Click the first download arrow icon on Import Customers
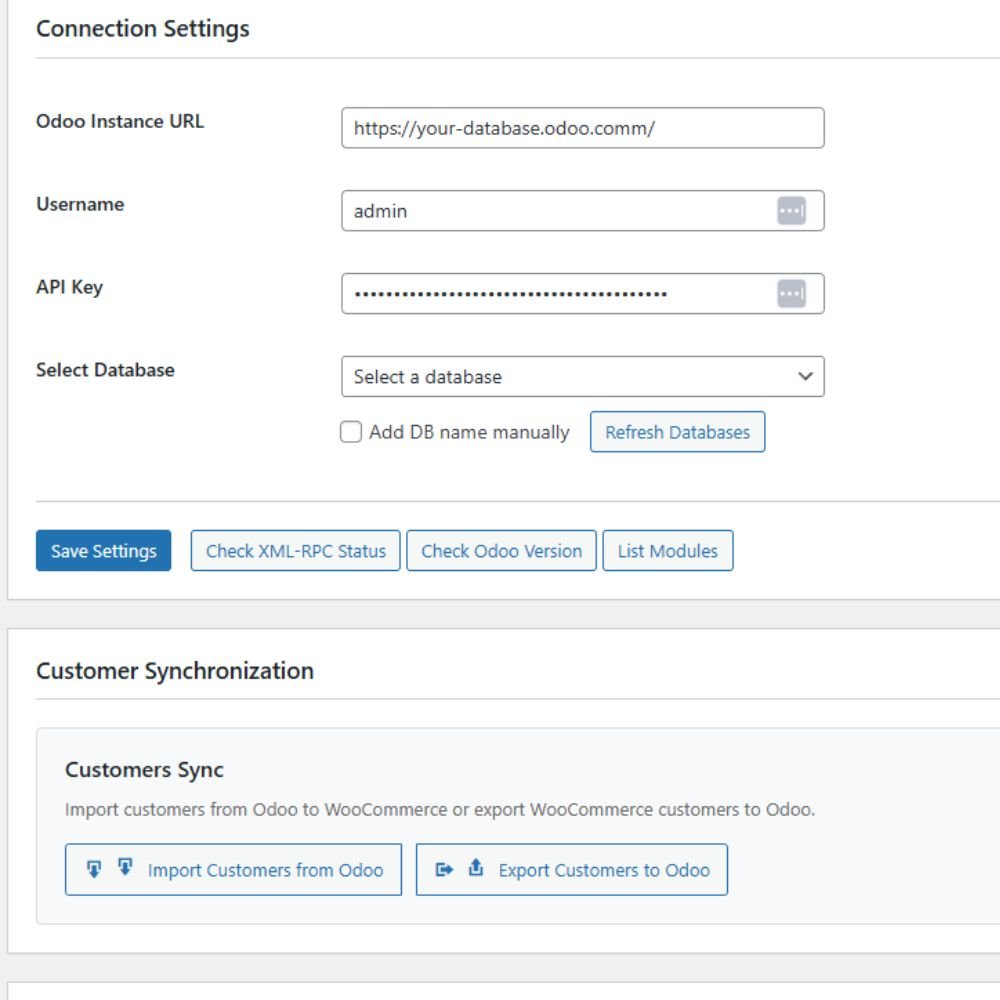 [94, 869]
